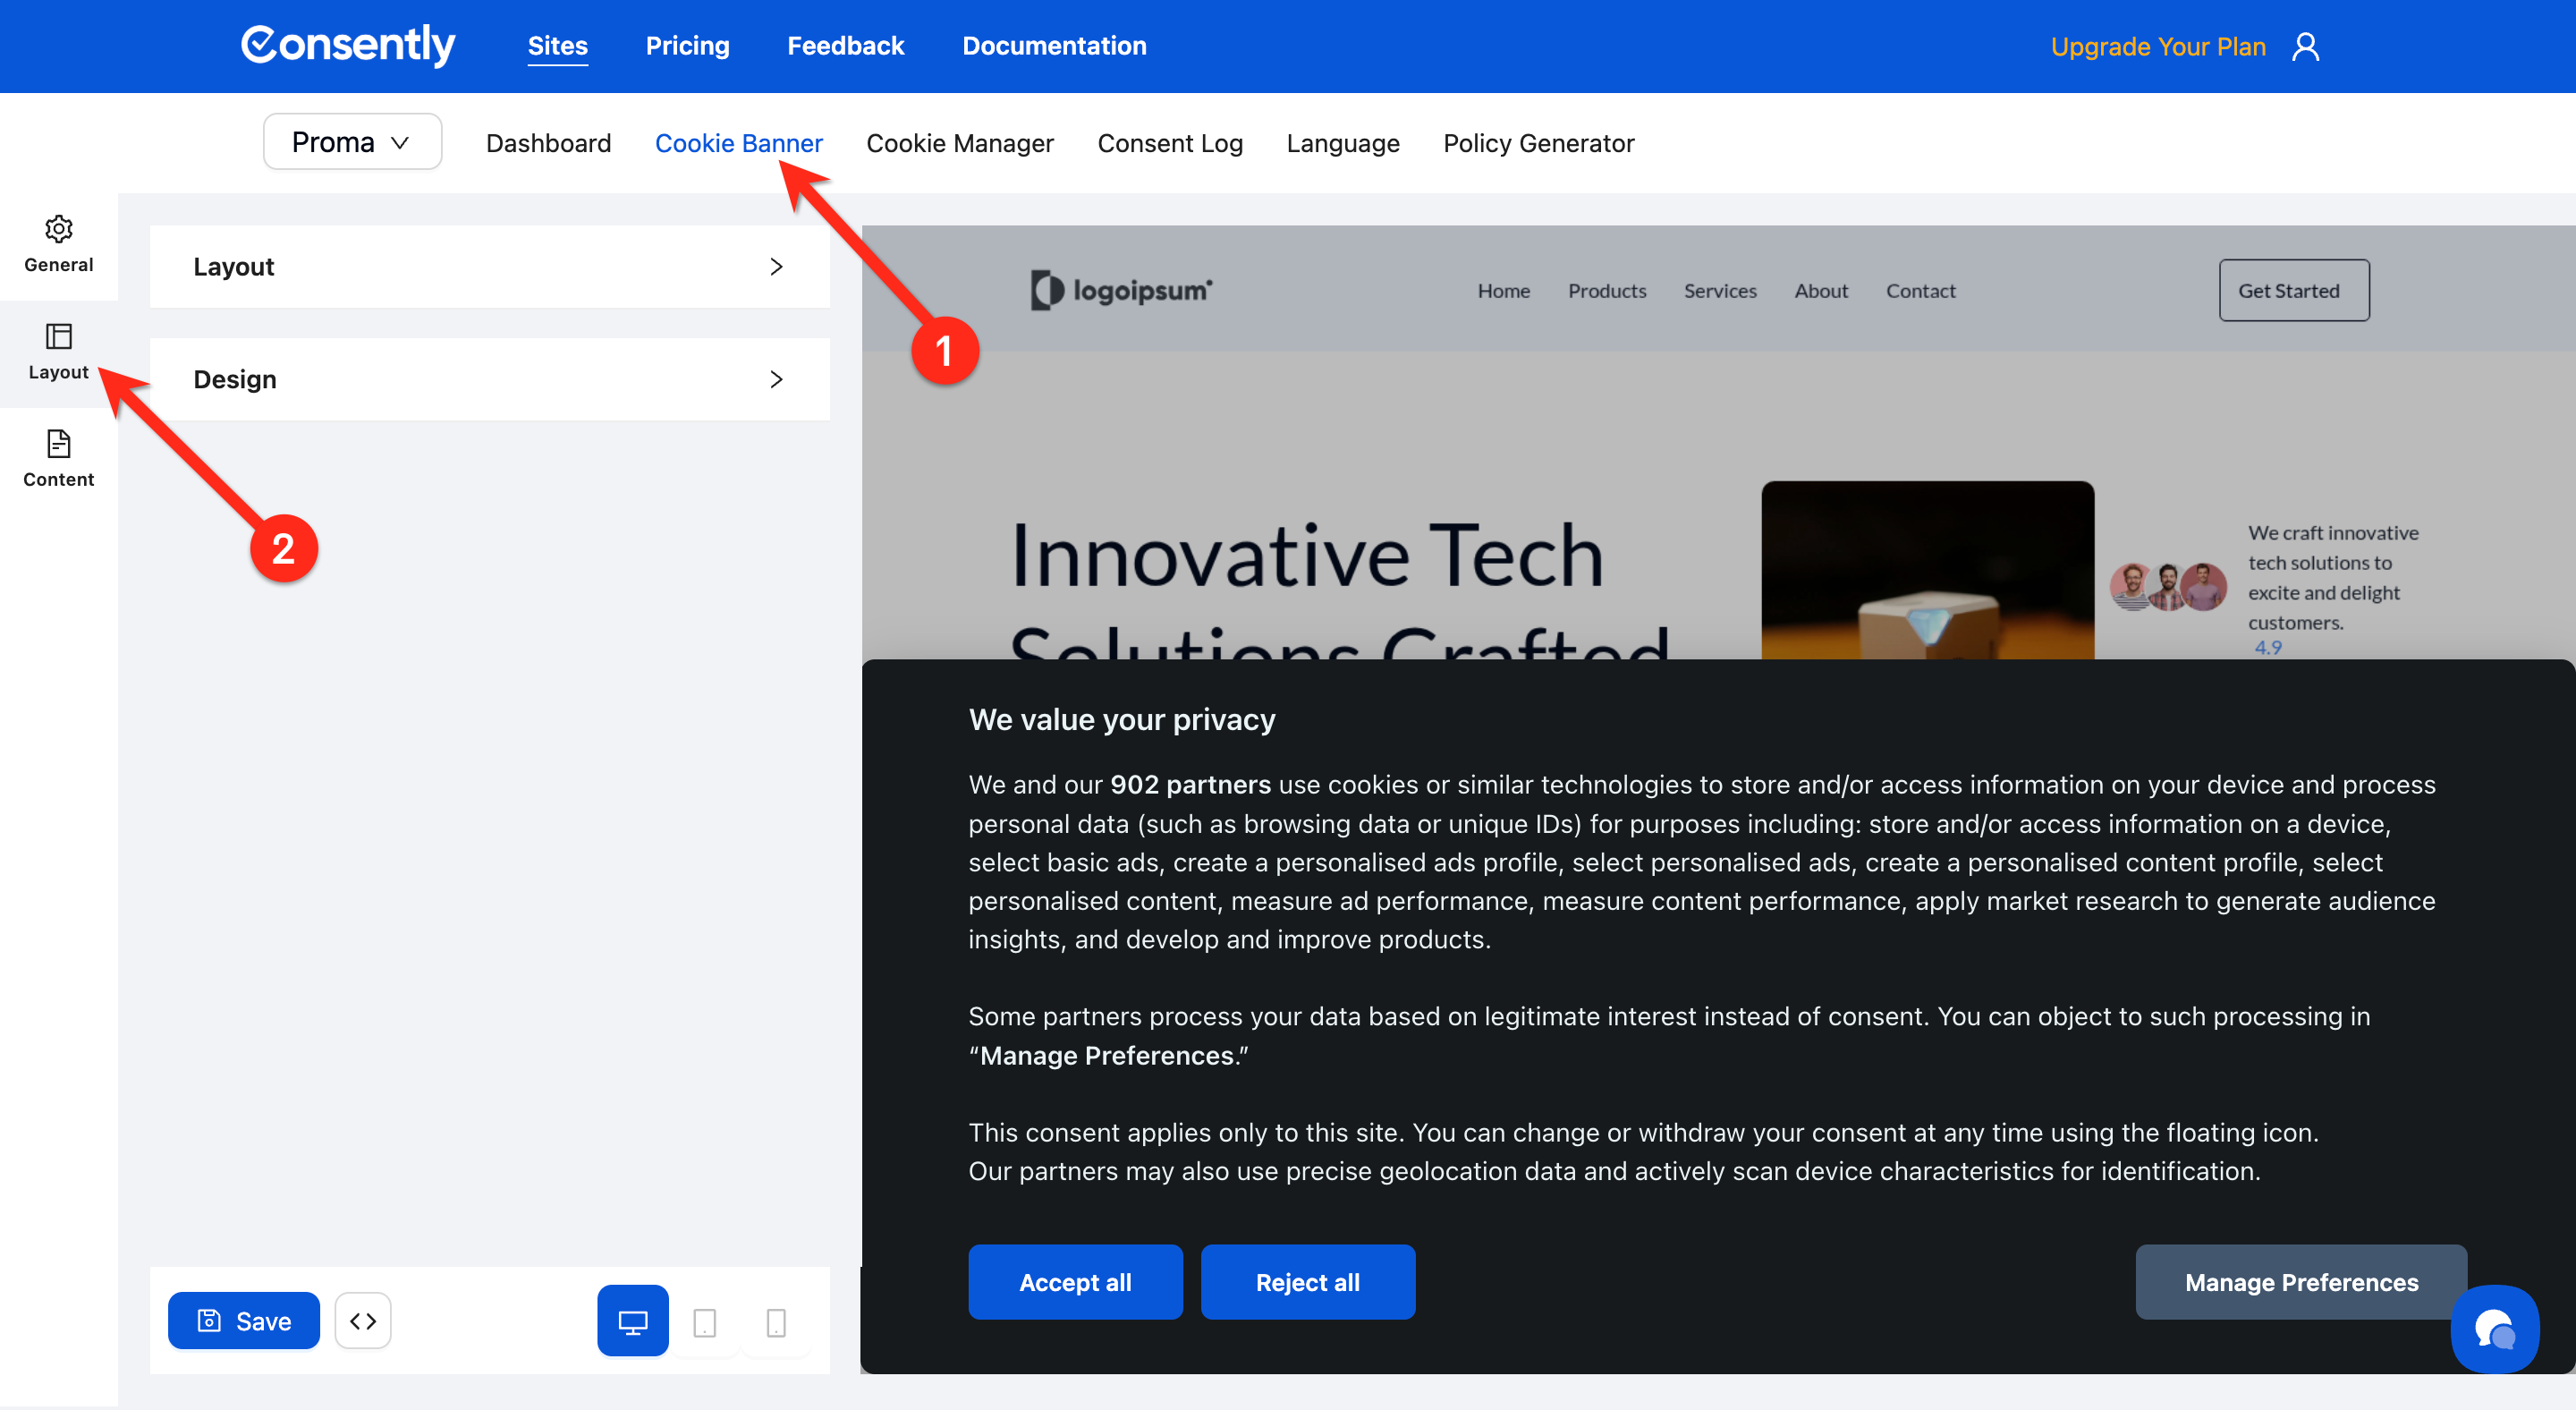The width and height of the screenshot is (2576, 1410).
Task: Click the embed code brackets icon
Action: pyautogui.click(x=362, y=1321)
